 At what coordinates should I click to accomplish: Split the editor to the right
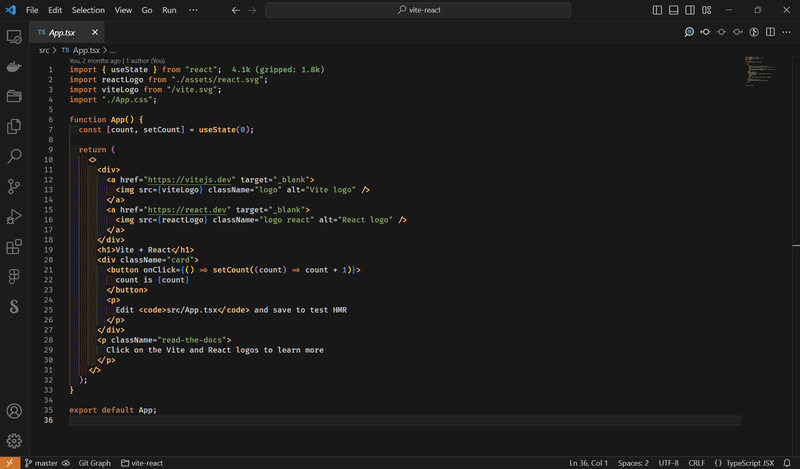(770, 32)
